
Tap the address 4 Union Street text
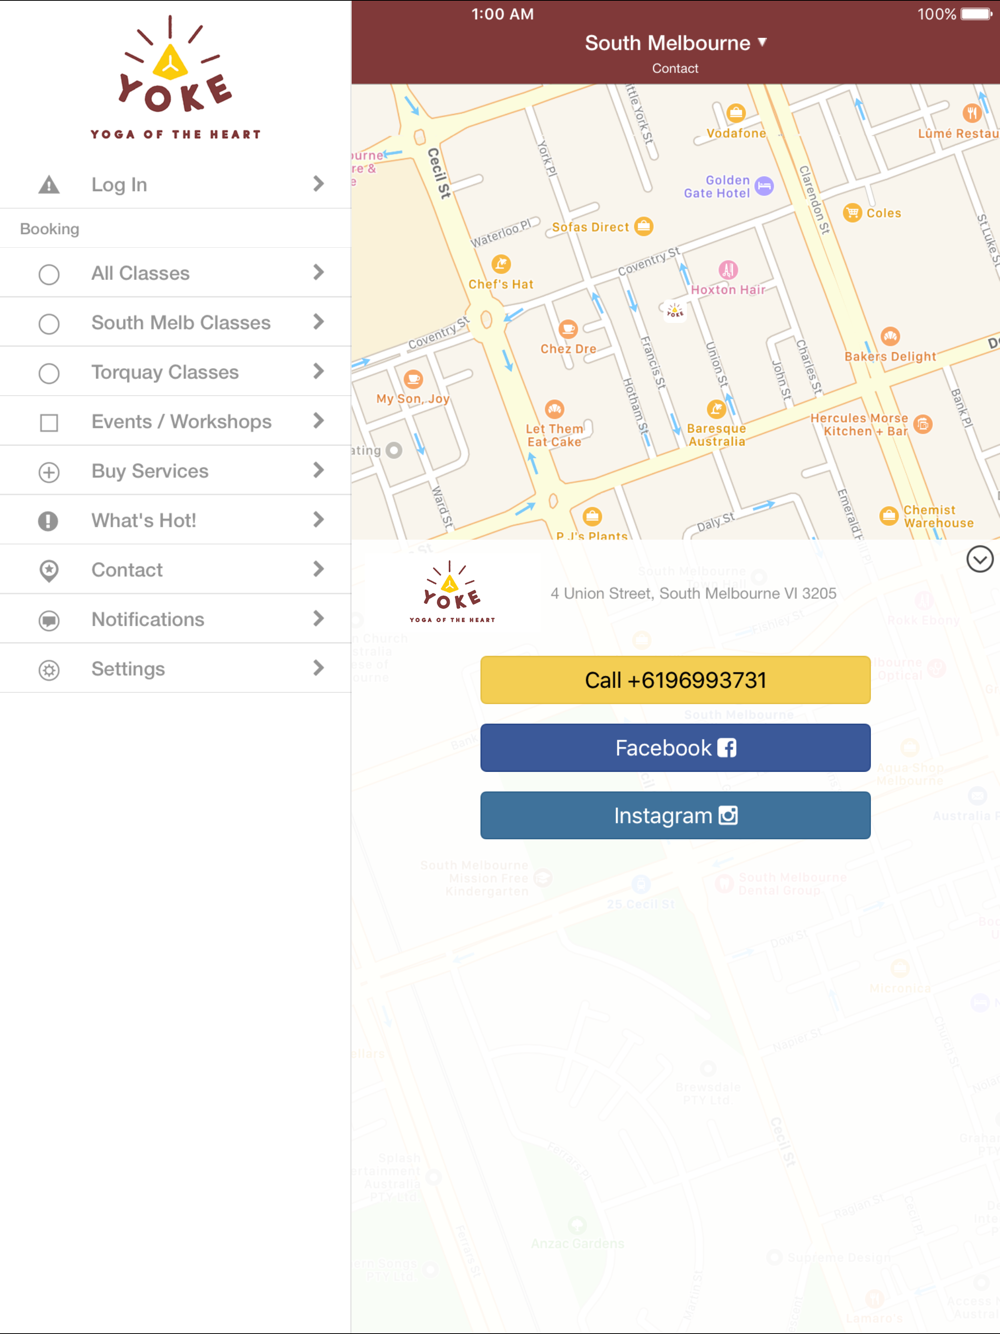click(693, 593)
